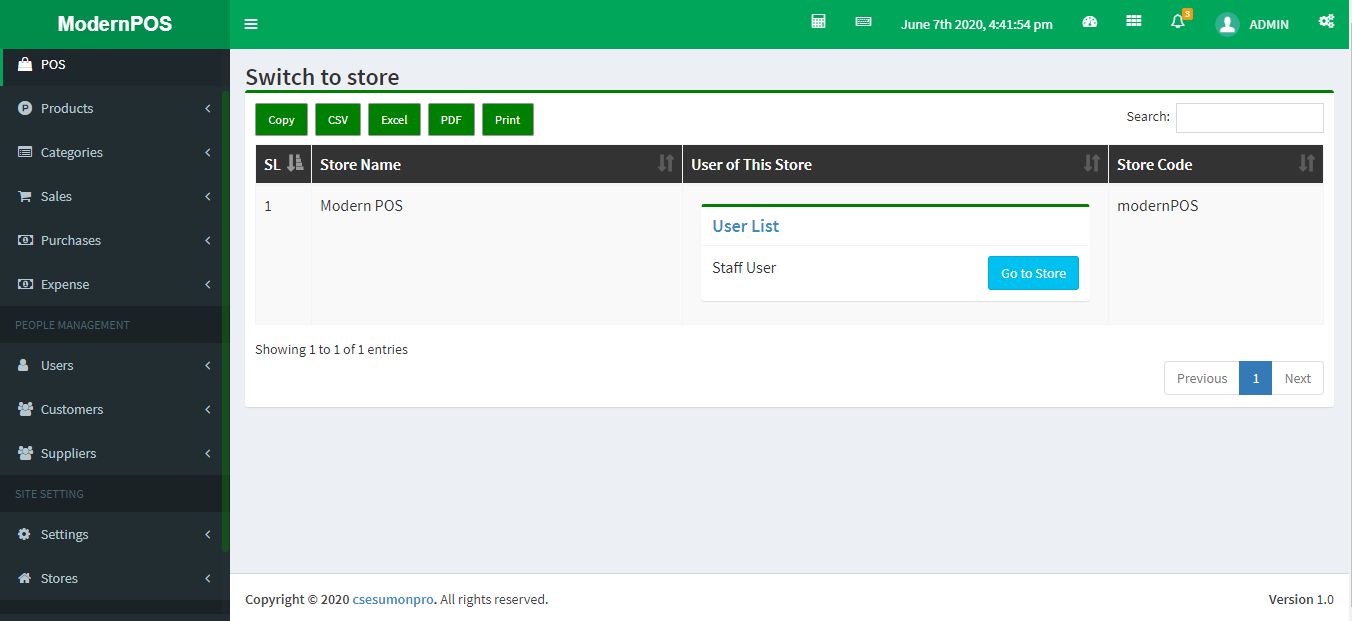Click the POS shopping bag icon
Image resolution: width=1352 pixels, height=621 pixels.
(x=25, y=64)
